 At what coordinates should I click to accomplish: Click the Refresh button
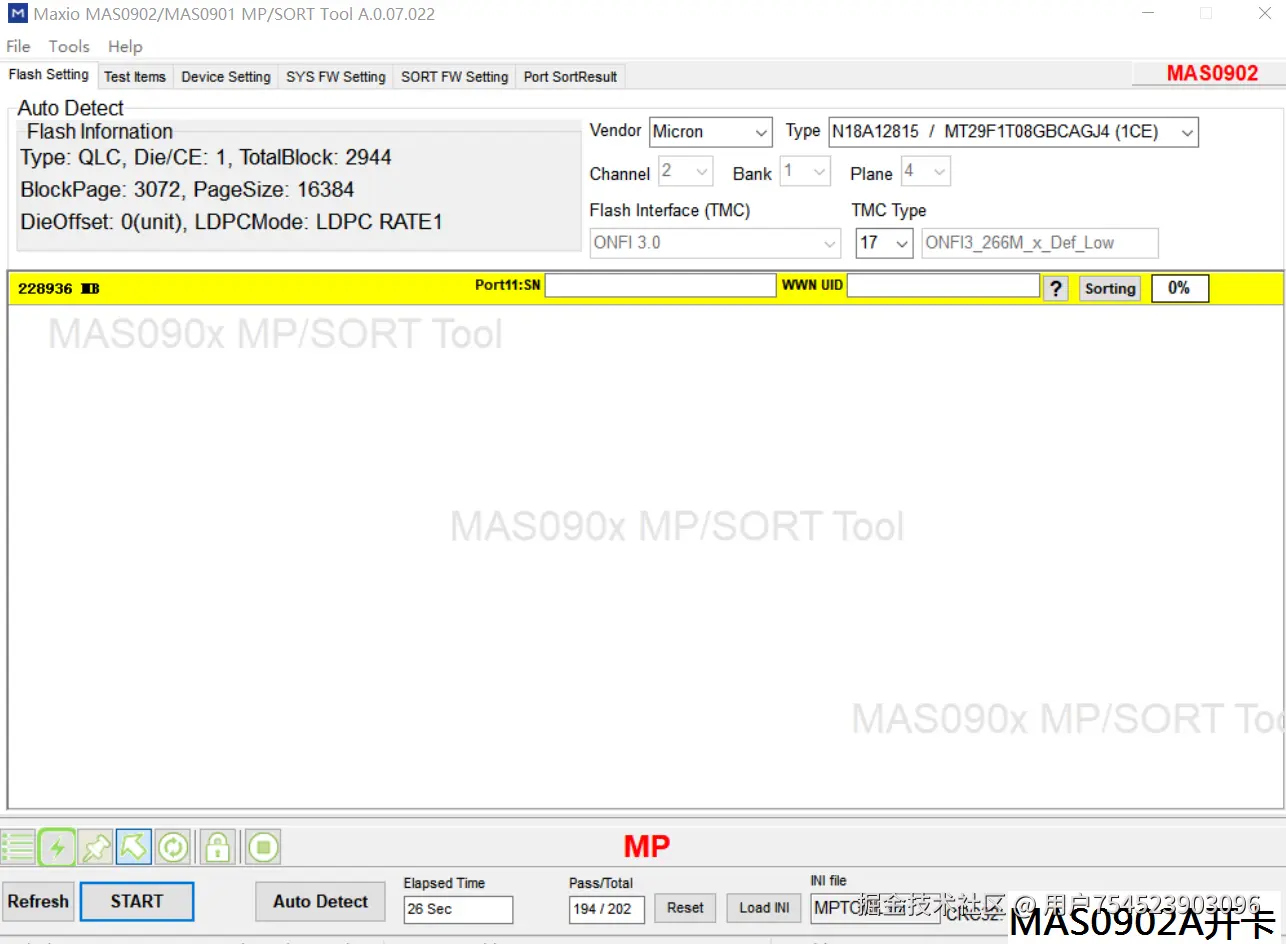click(x=38, y=901)
